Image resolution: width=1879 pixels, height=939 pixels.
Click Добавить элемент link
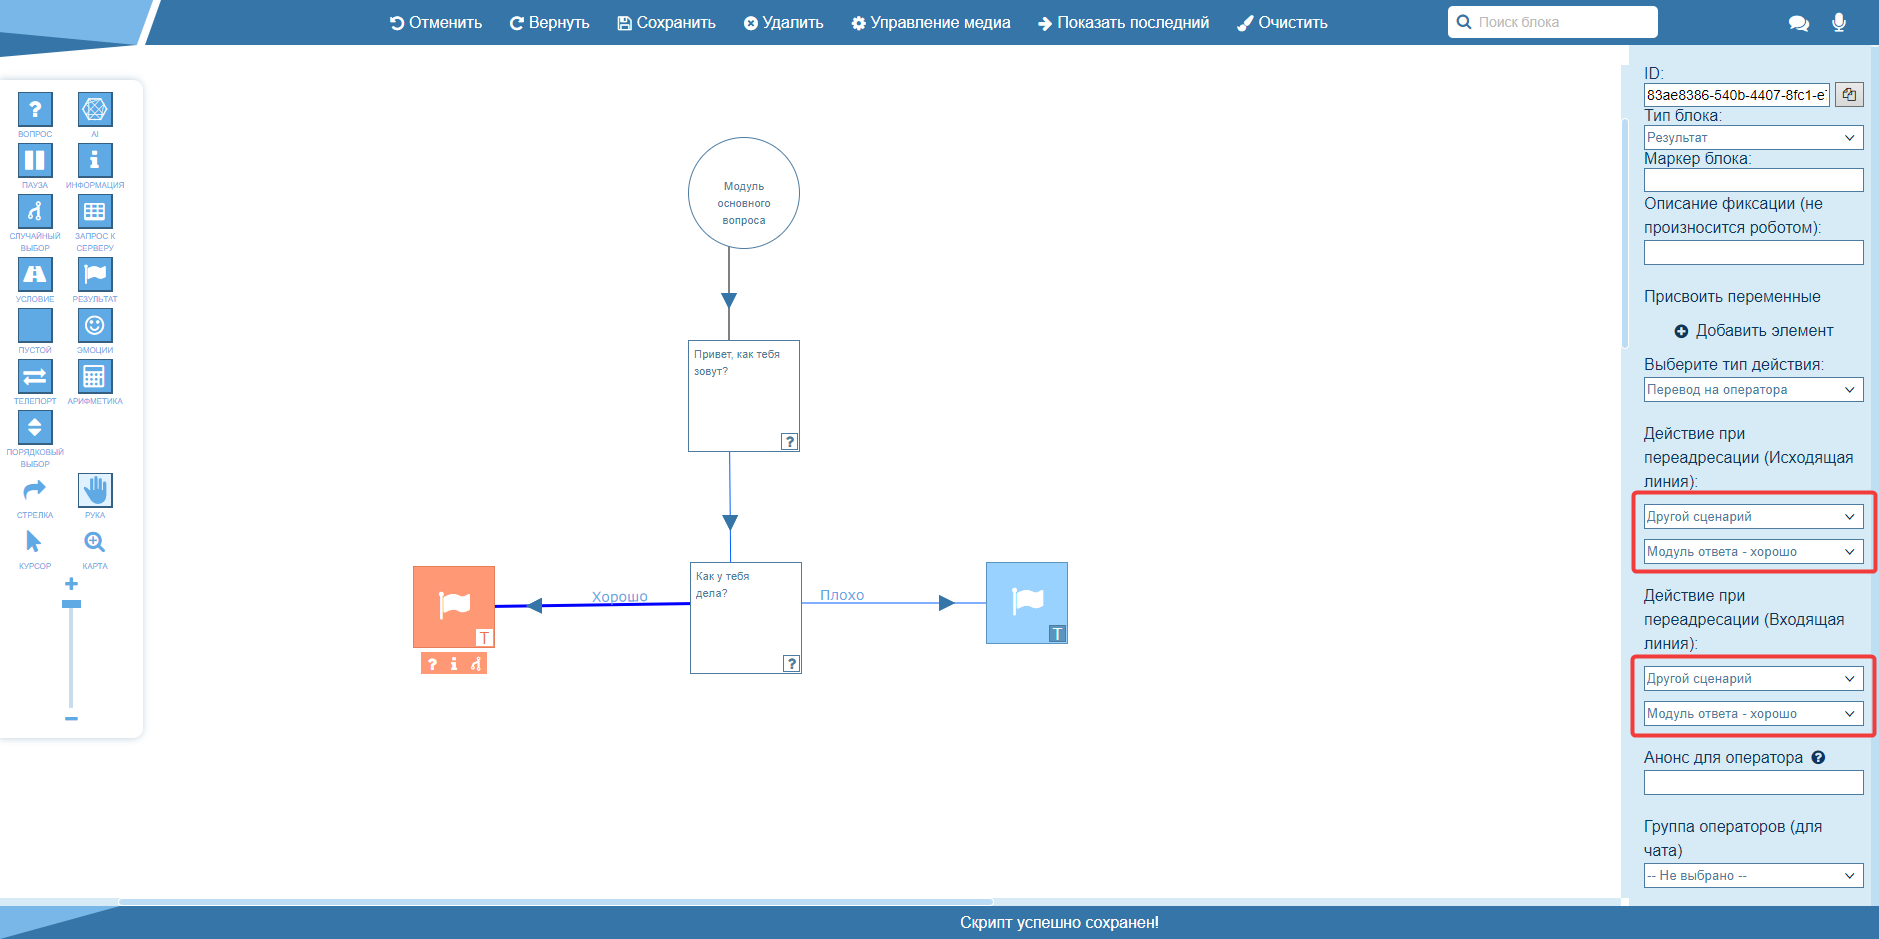pyautogui.click(x=1754, y=331)
